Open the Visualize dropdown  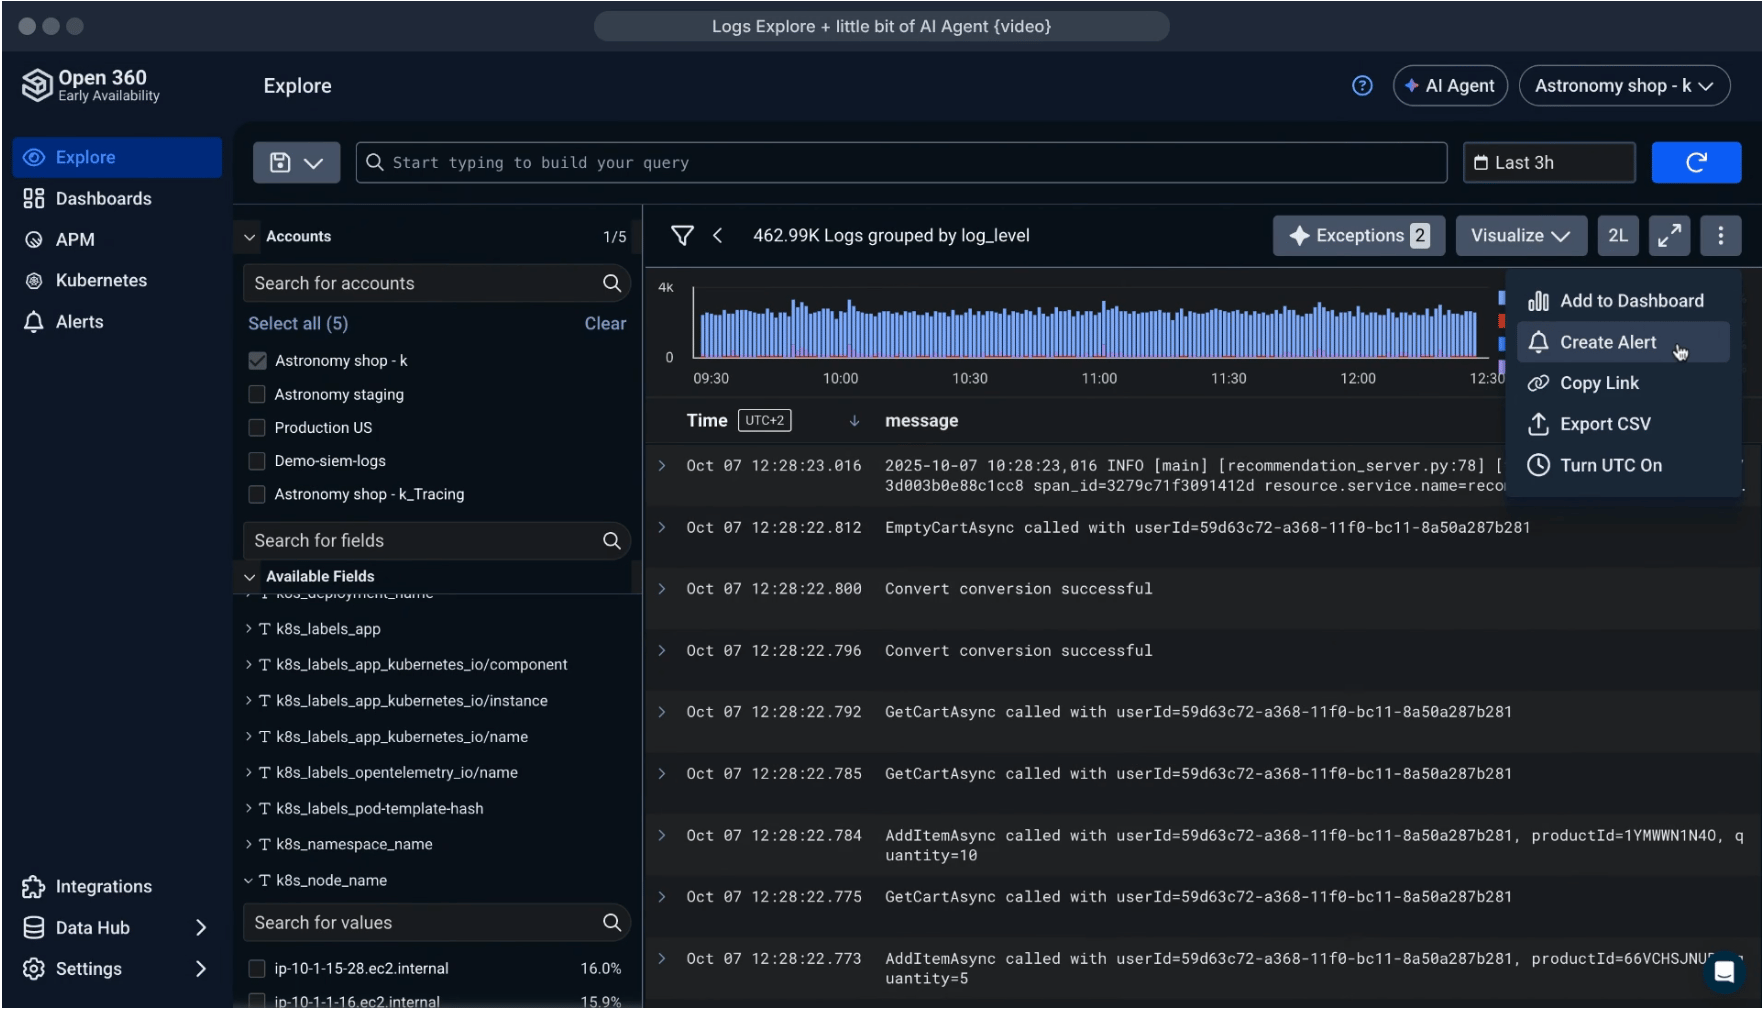click(1521, 235)
